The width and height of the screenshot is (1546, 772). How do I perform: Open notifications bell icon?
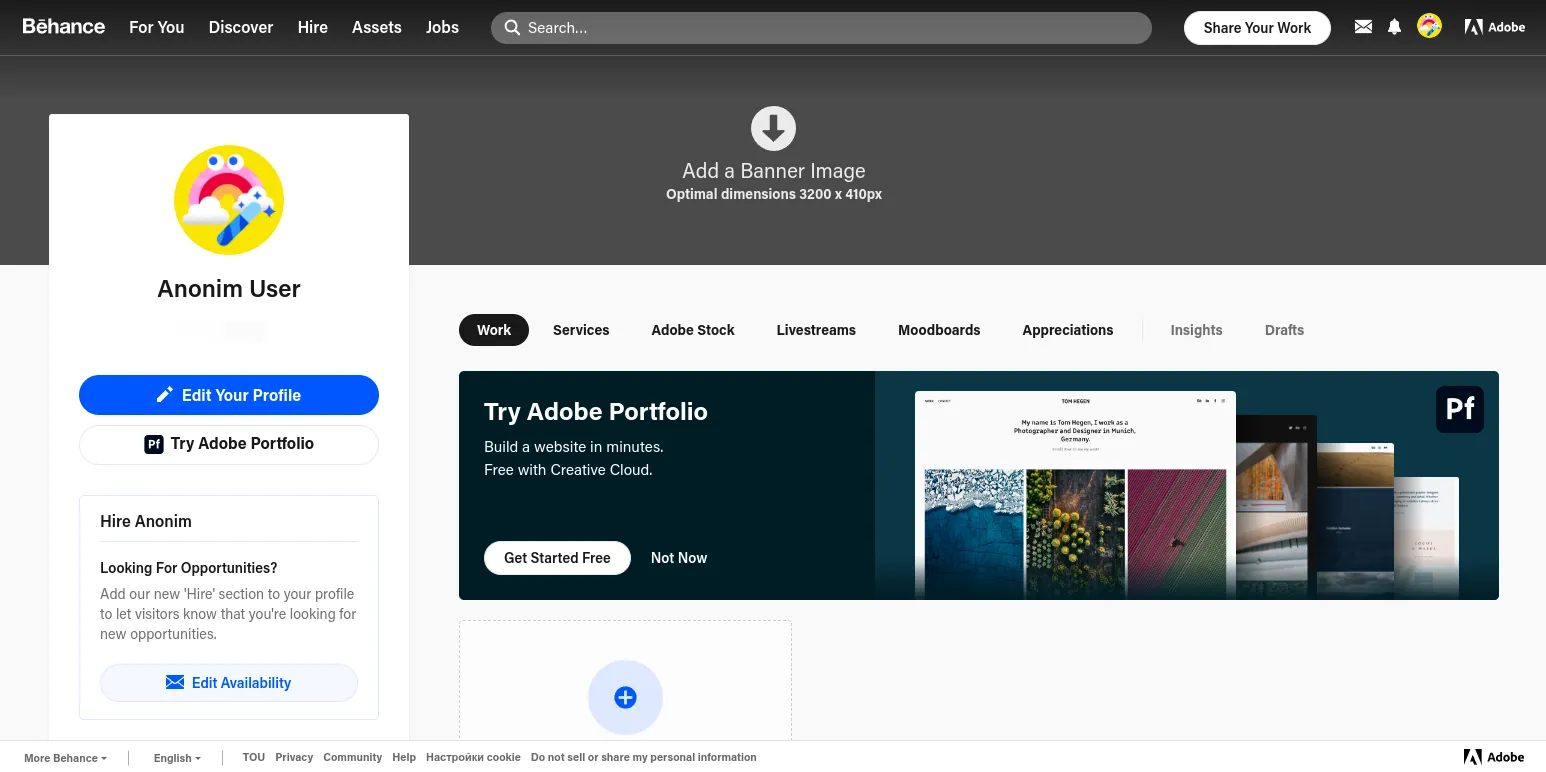(1394, 27)
